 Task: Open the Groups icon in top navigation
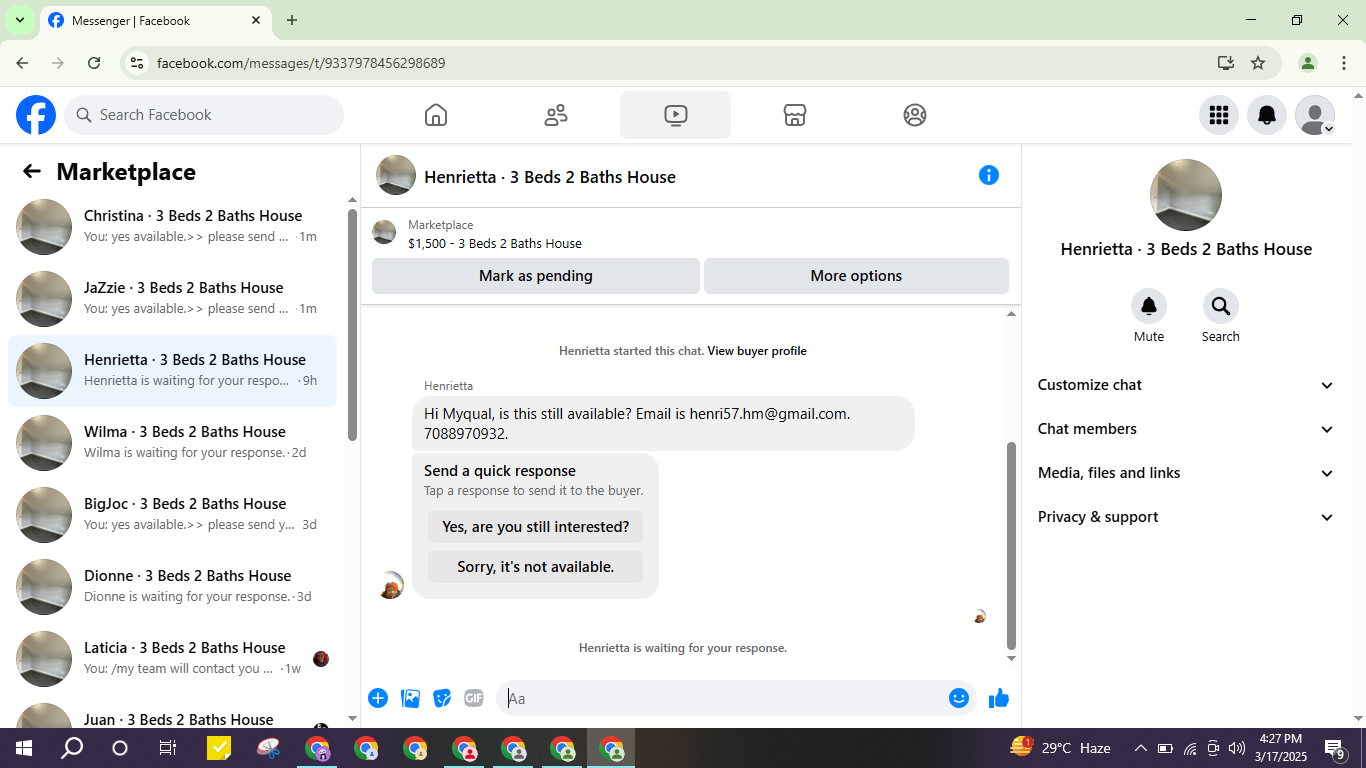[x=915, y=115]
